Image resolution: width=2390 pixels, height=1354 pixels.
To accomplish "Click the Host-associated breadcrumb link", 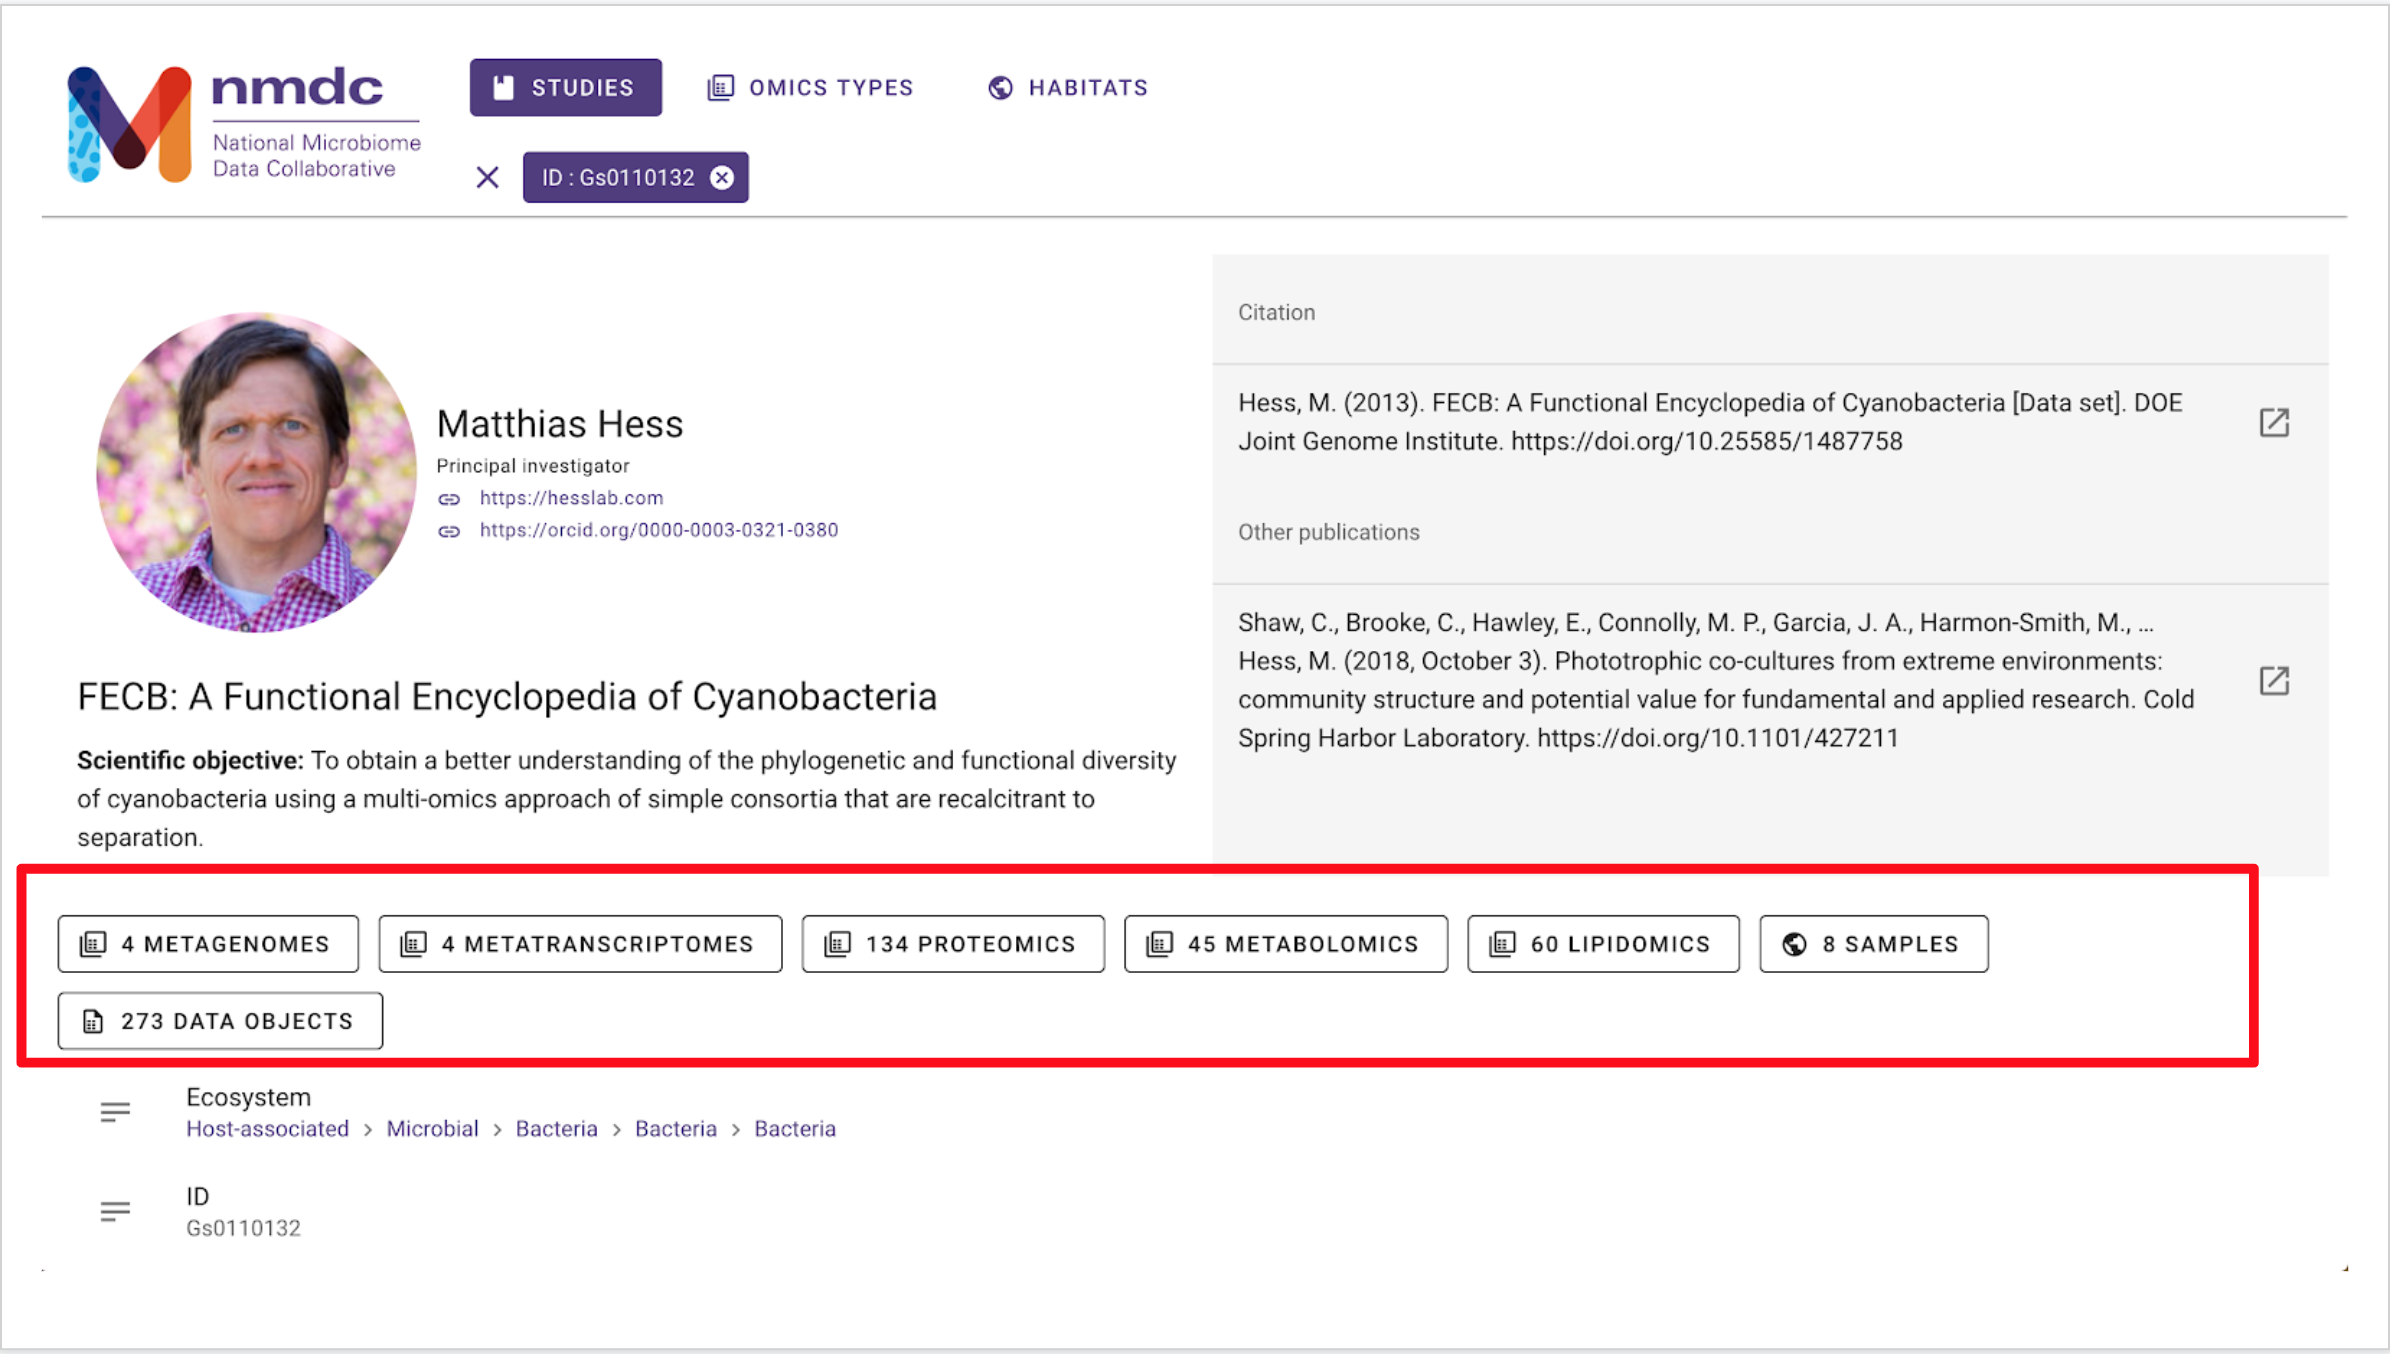I will coord(267,1128).
